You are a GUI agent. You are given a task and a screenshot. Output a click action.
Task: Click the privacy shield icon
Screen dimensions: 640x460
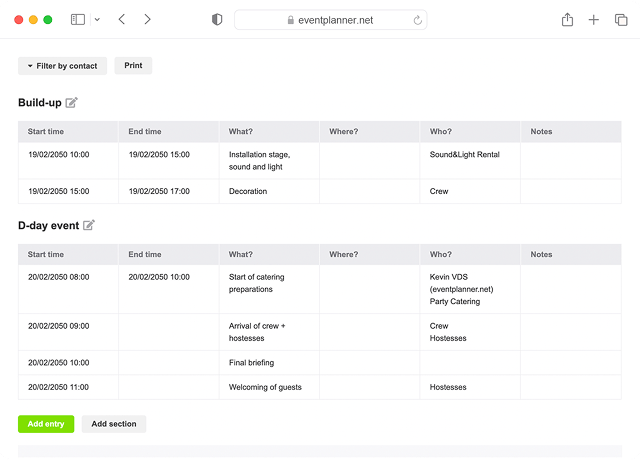coord(217,20)
